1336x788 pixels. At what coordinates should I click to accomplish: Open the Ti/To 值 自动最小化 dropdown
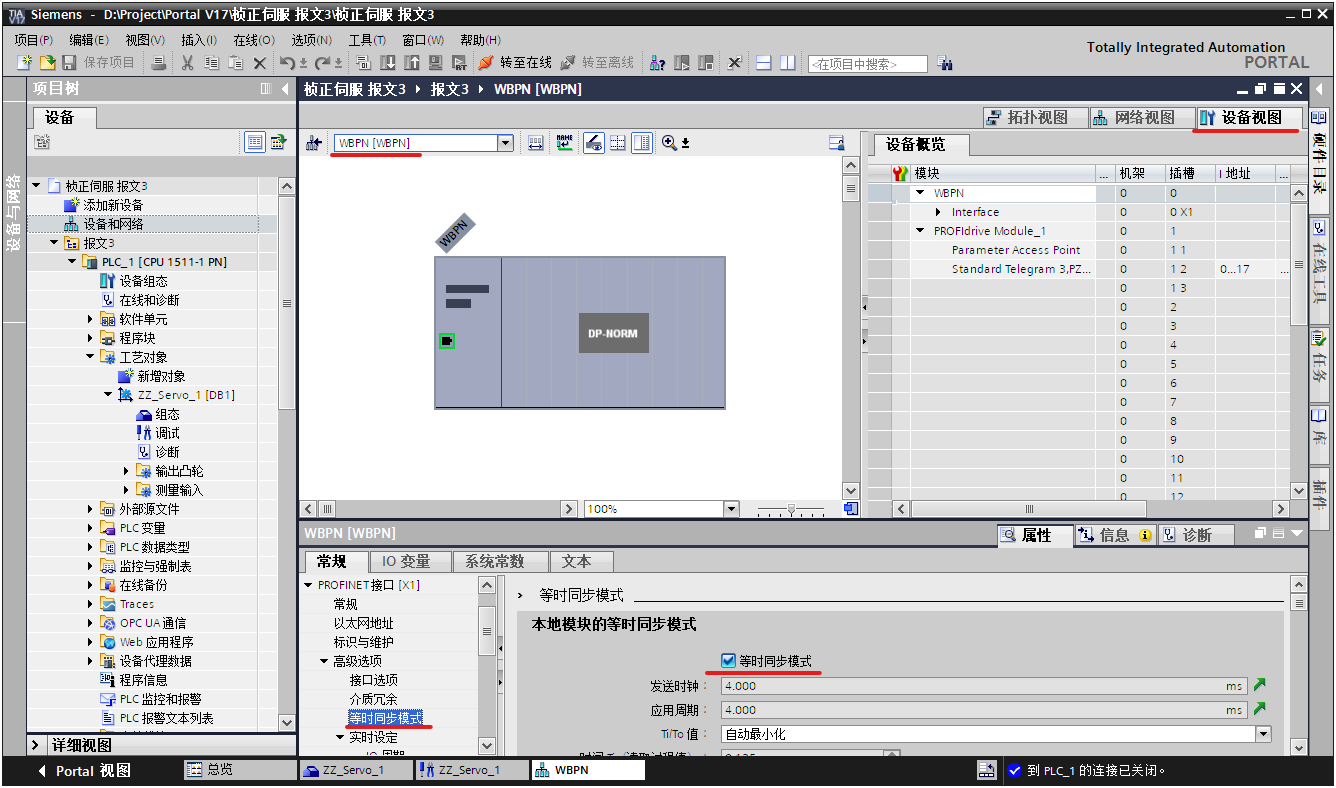[1264, 734]
